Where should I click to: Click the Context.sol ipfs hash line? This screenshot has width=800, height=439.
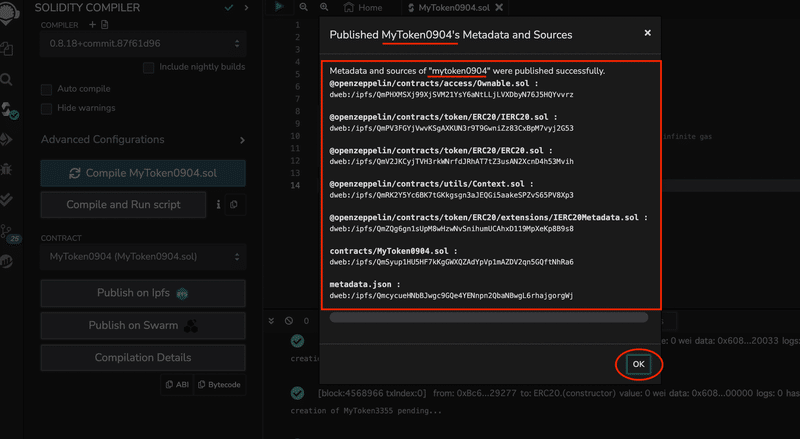pos(451,195)
